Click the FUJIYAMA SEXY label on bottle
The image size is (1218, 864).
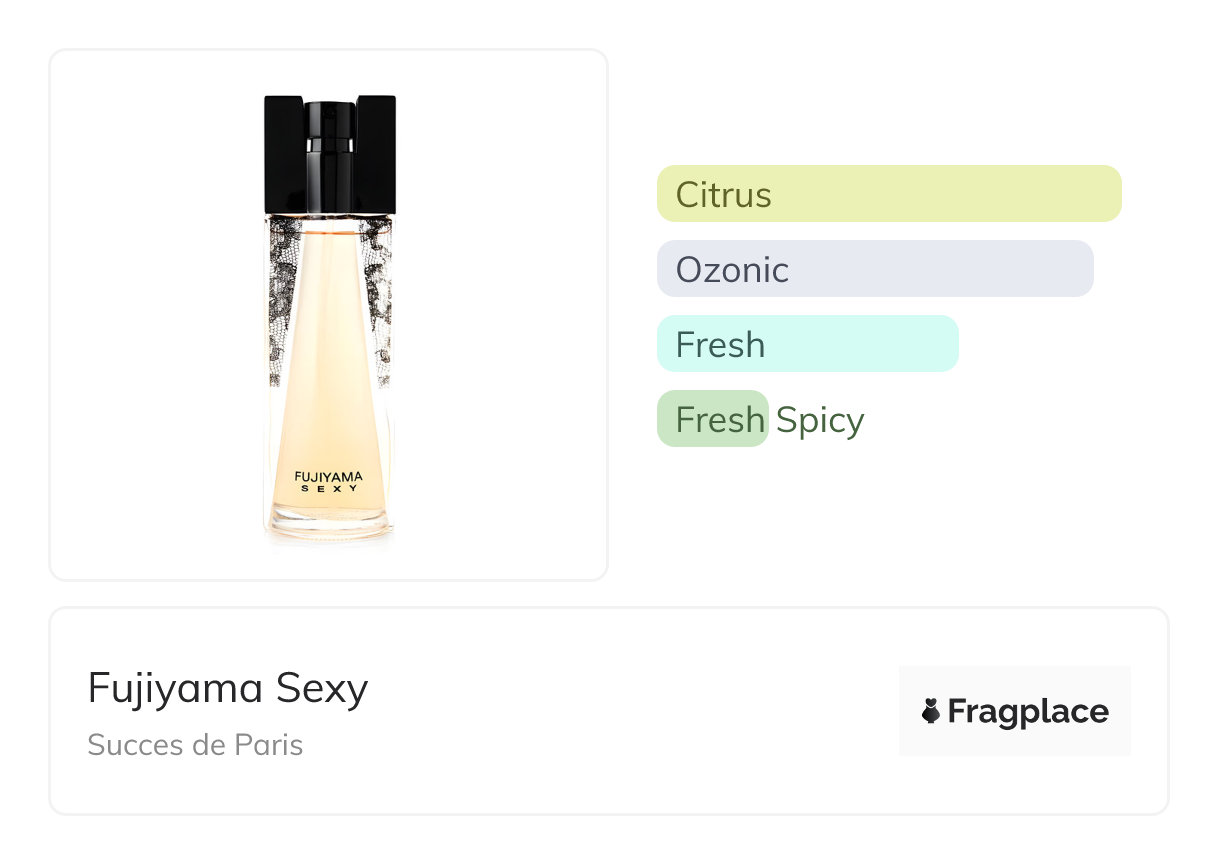(329, 481)
